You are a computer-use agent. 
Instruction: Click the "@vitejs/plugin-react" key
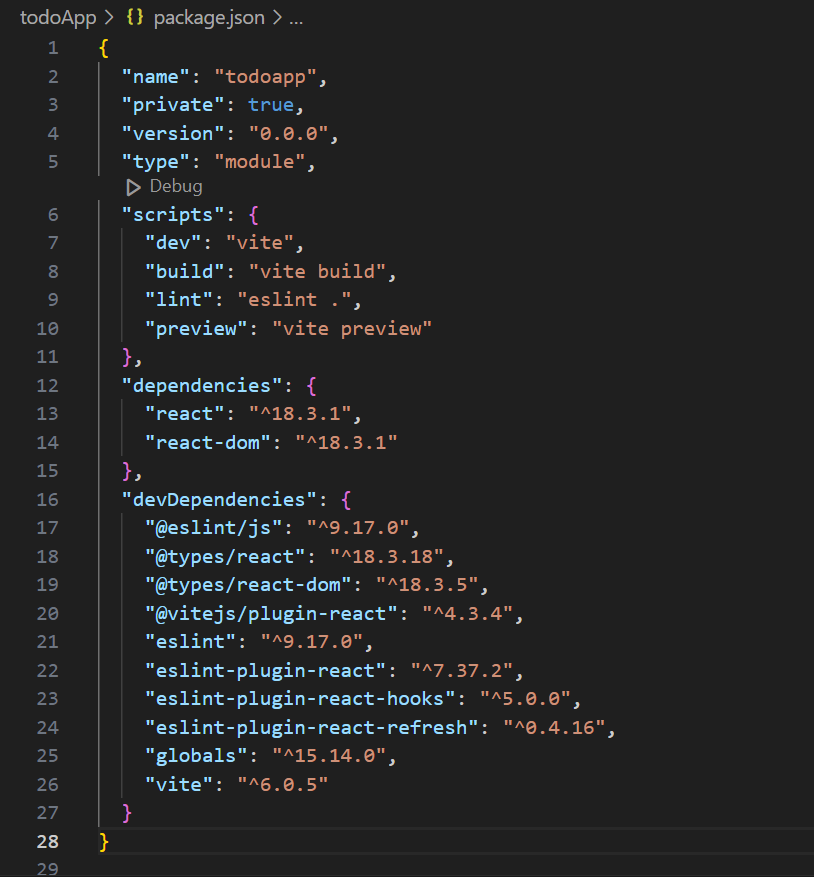coord(271,614)
